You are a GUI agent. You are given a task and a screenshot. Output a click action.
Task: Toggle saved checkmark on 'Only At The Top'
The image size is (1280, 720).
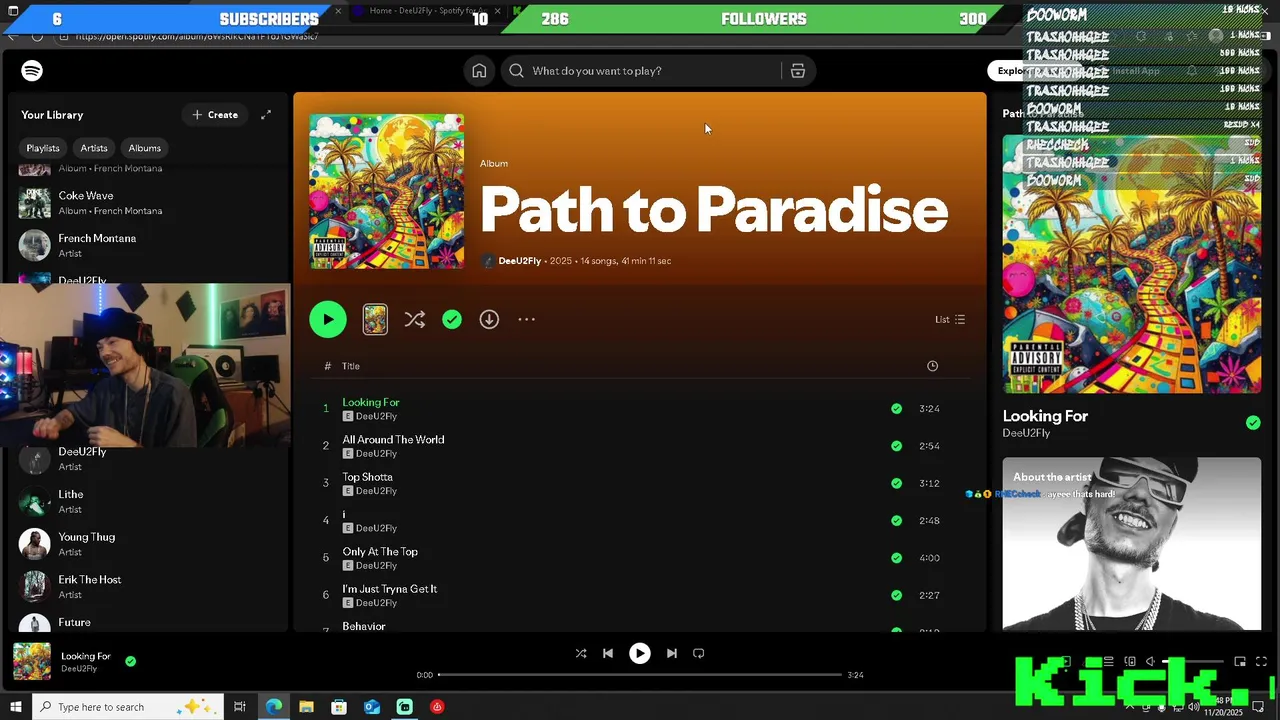coord(896,558)
